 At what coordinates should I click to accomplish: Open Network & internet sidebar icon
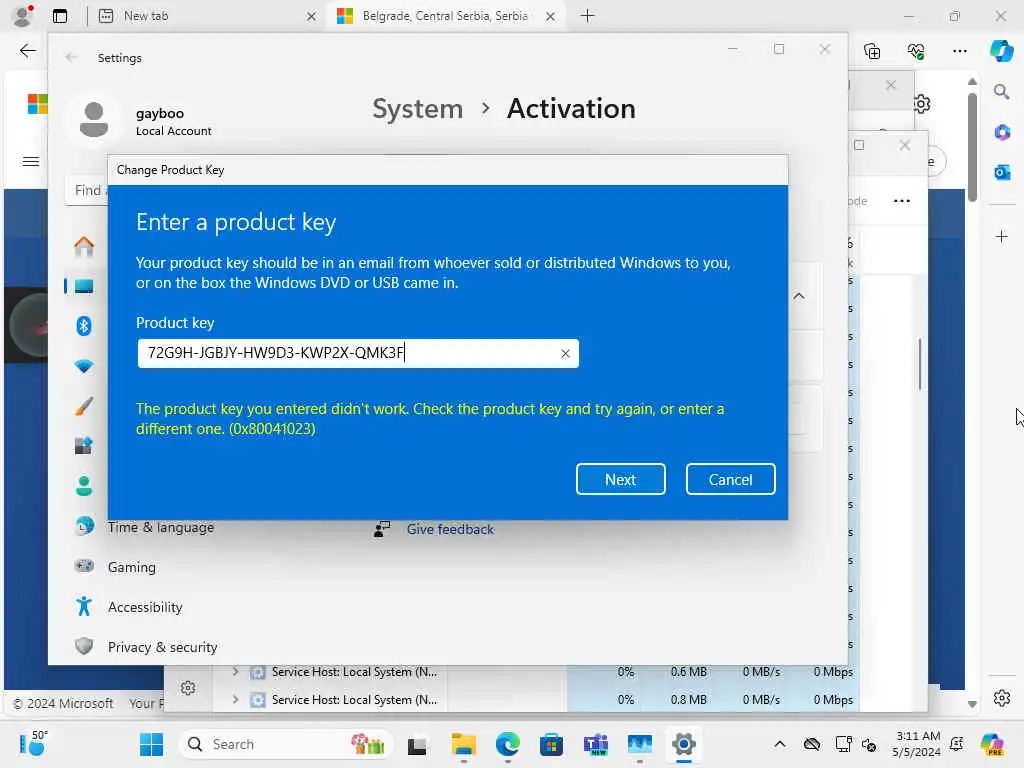84,366
